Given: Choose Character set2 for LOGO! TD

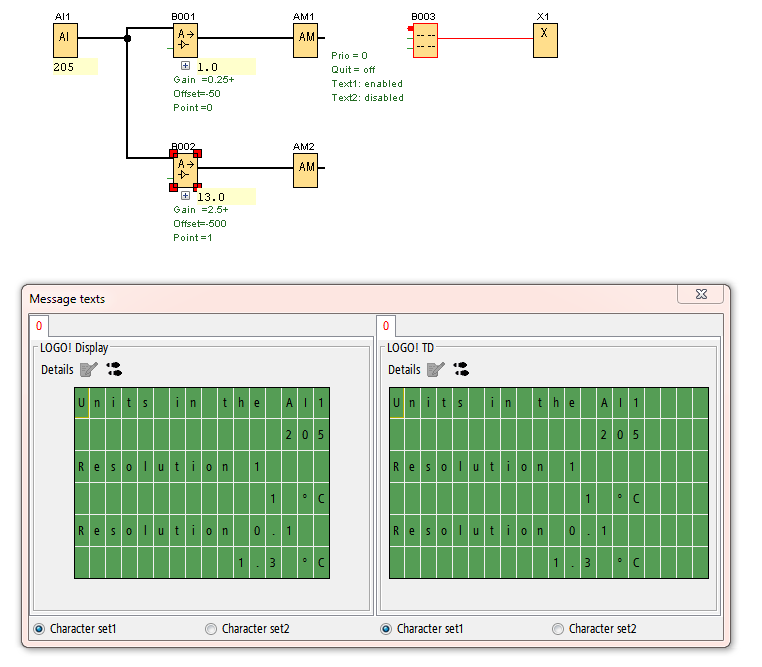Looking at the screenshot, I should (x=558, y=629).
